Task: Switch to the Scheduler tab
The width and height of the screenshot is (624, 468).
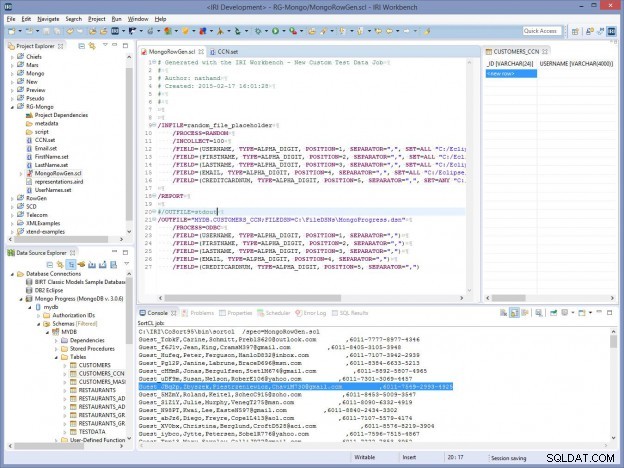Action: 274,313
